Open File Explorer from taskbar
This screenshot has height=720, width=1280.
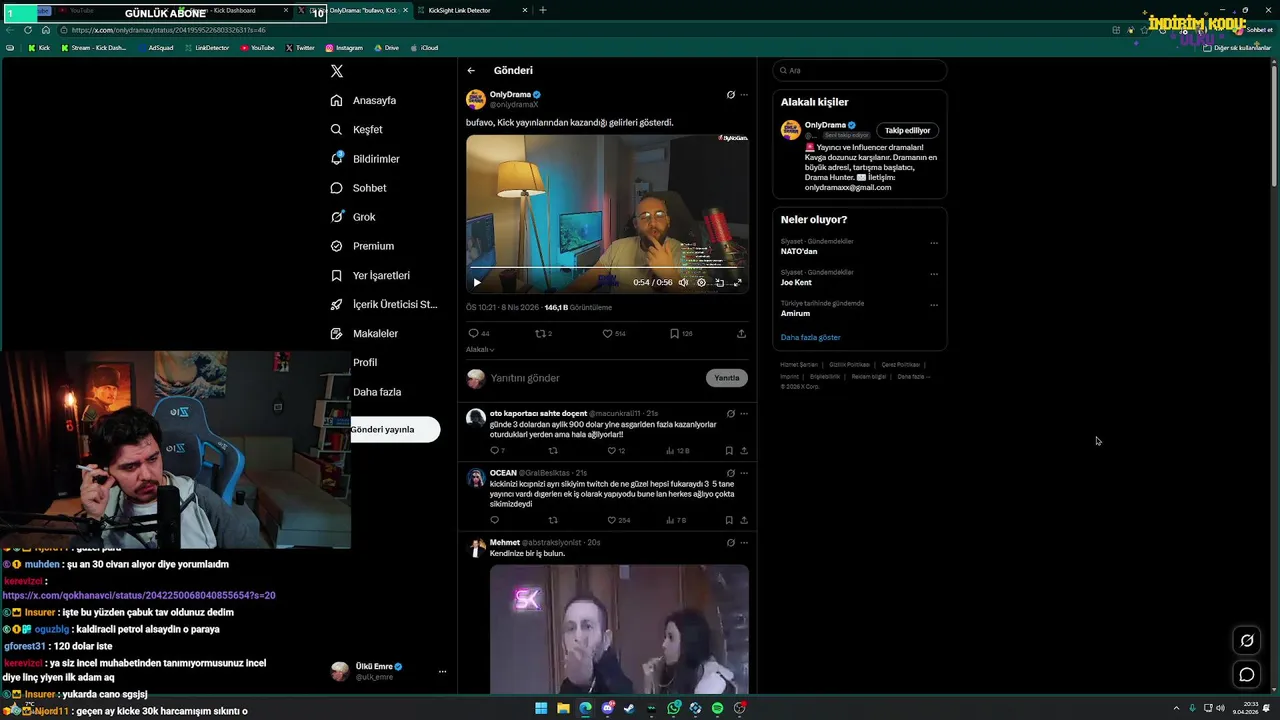(563, 708)
